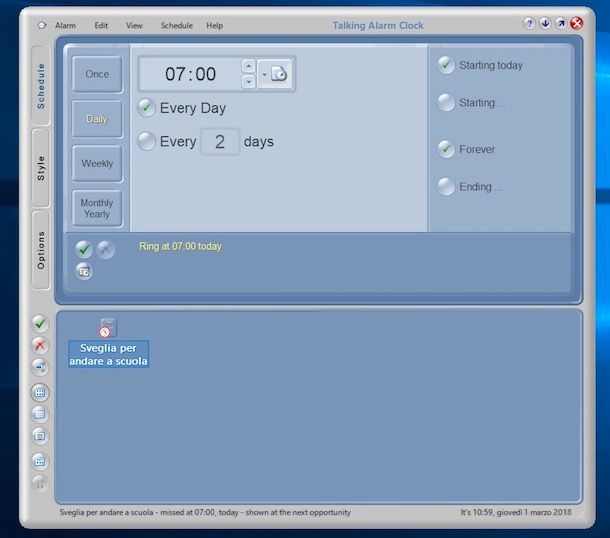The width and height of the screenshot is (610, 538).
Task: Click the date and time in status bar
Action: tap(516, 512)
